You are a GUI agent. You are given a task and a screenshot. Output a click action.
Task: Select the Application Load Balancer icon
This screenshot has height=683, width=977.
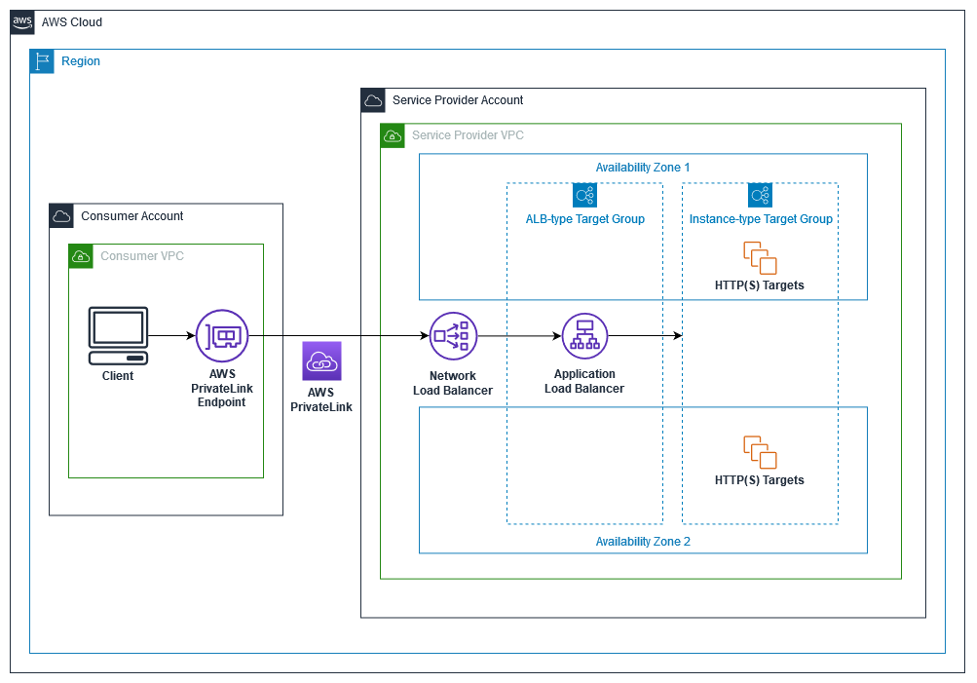pyautogui.click(x=584, y=337)
